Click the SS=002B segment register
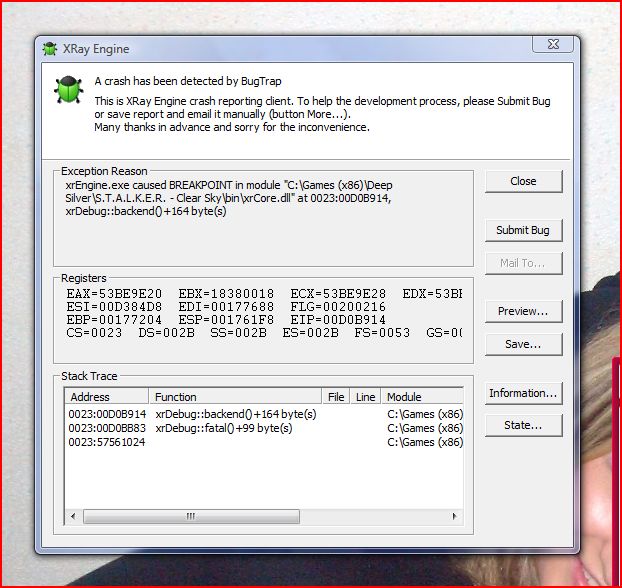 (238, 333)
